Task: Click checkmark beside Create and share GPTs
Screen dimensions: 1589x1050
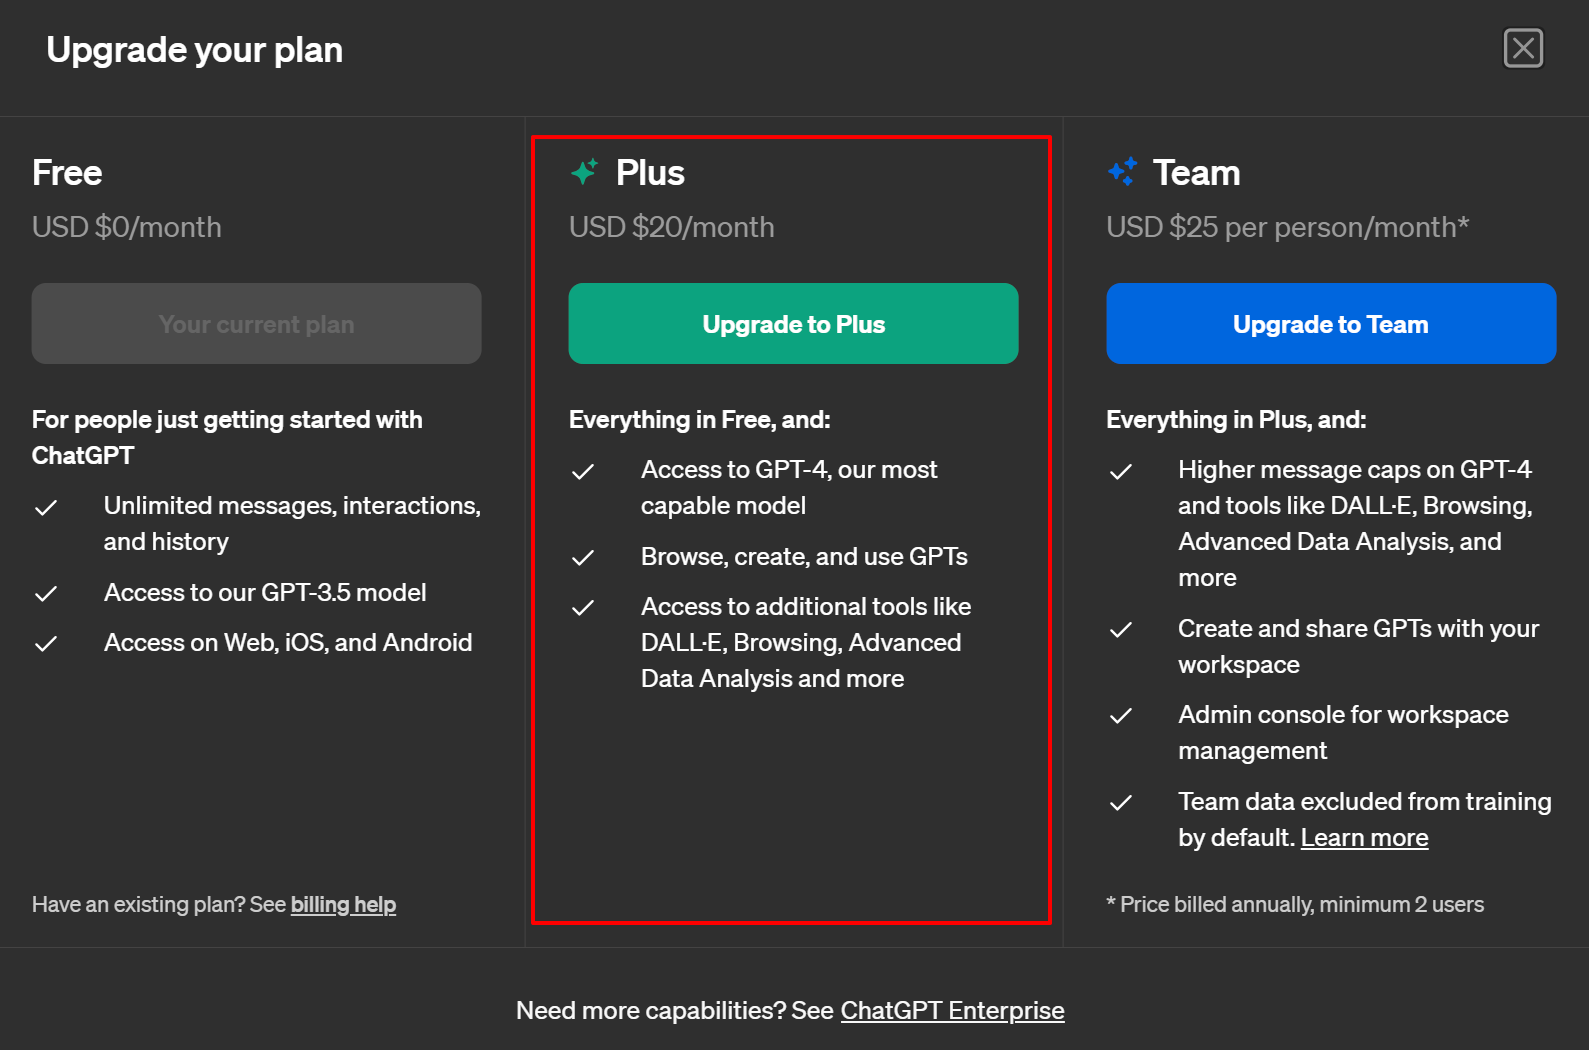Action: [x=1121, y=629]
